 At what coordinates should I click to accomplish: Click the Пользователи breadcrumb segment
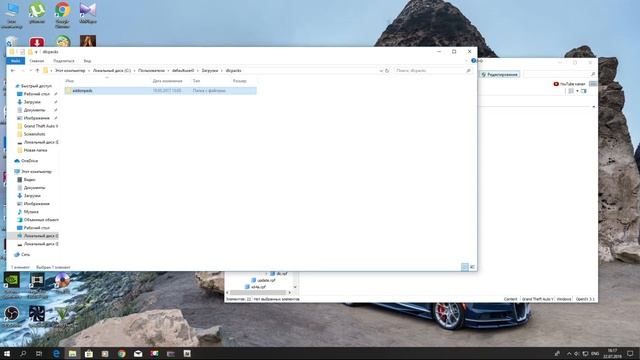151,71
